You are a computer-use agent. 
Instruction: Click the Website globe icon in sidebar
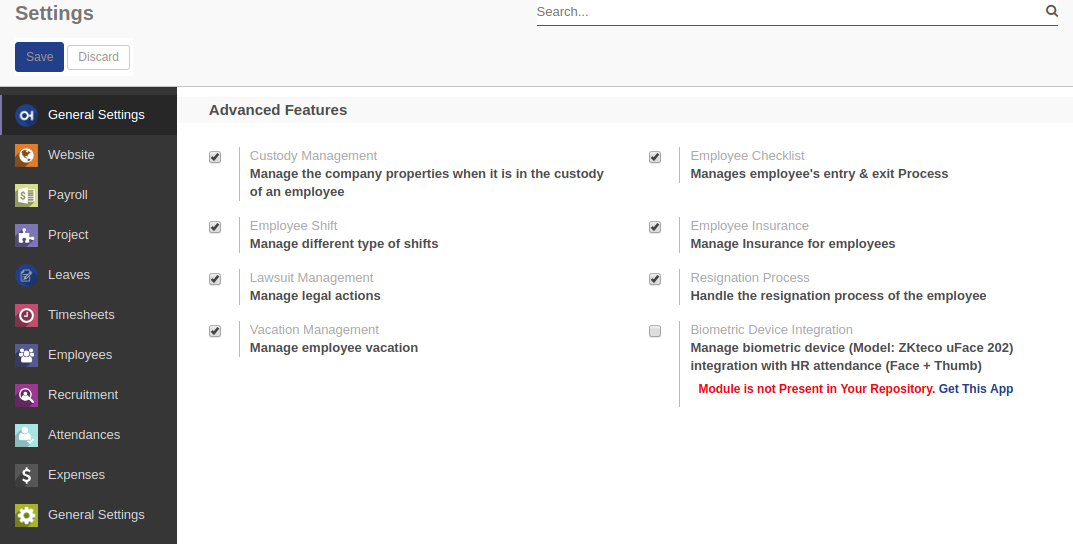(27, 155)
